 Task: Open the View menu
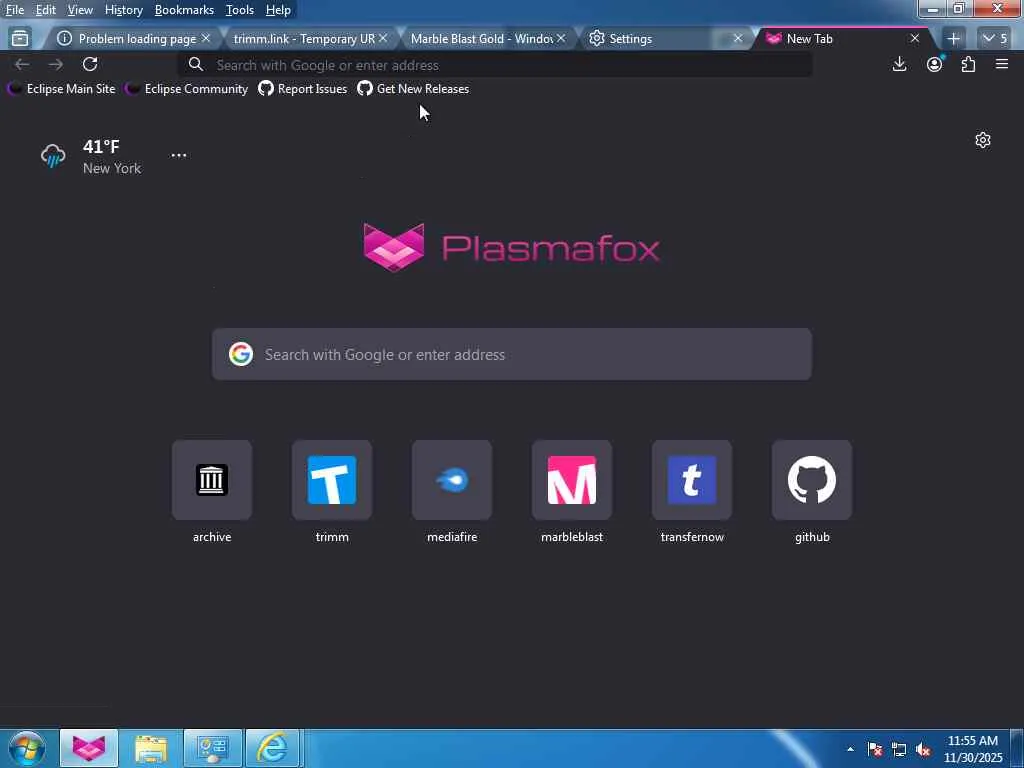80,10
